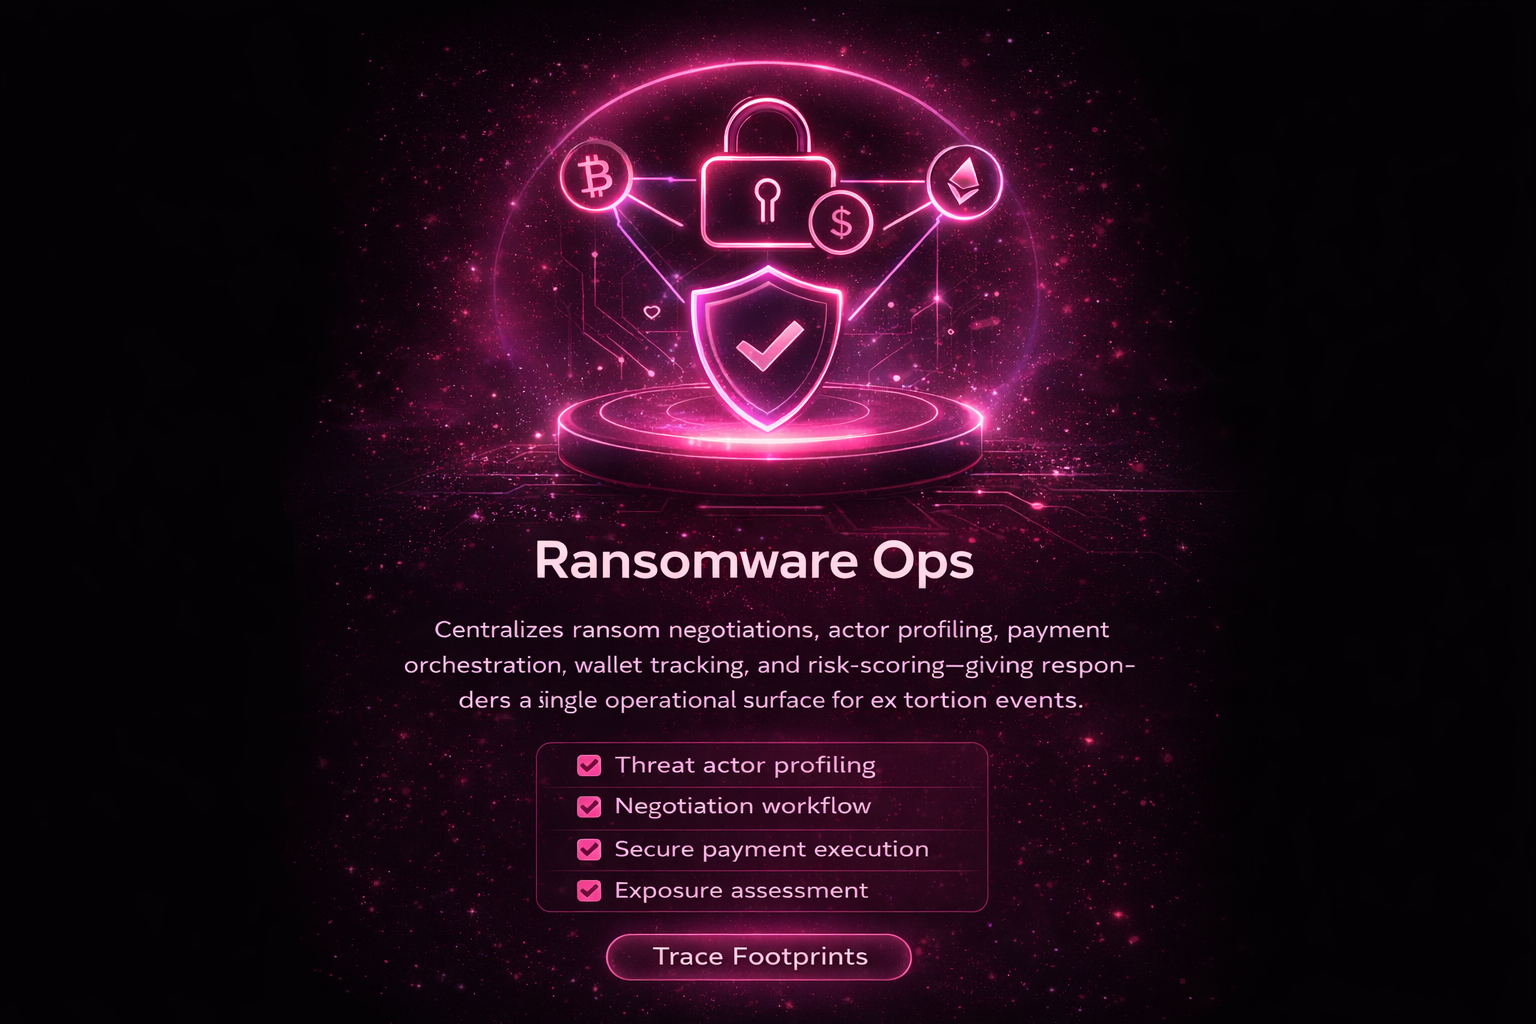Viewport: 1536px width, 1024px height.
Task: Select the Secure payment execution label
Action: point(771,849)
